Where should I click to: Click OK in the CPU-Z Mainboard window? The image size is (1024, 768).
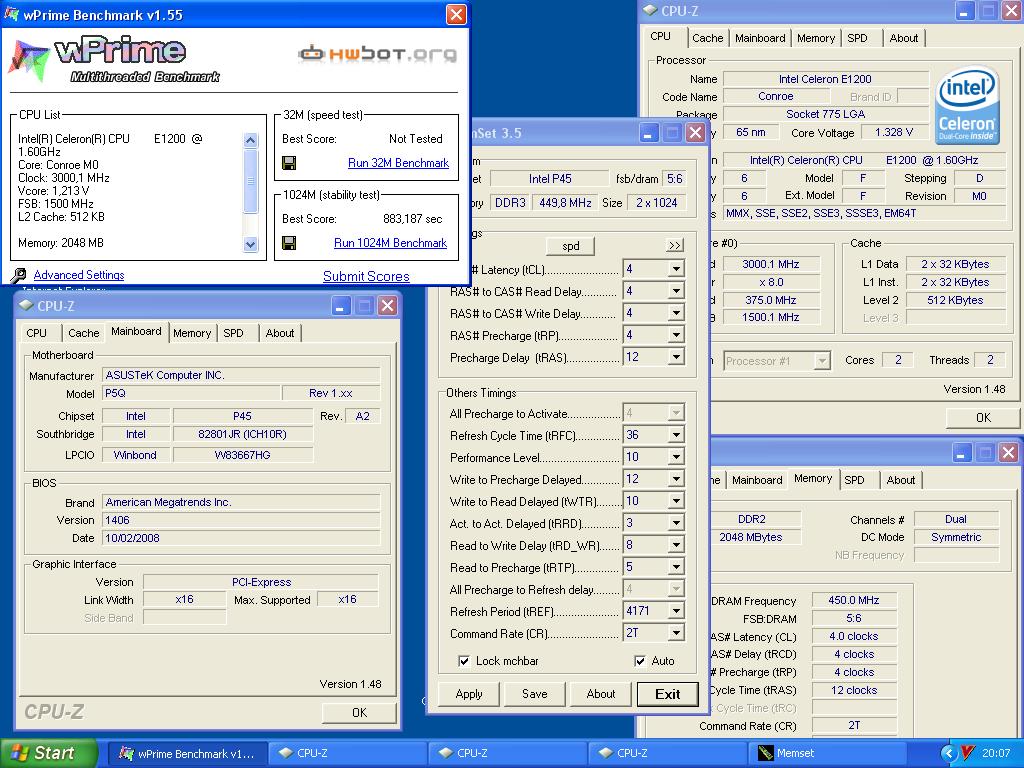pos(360,712)
